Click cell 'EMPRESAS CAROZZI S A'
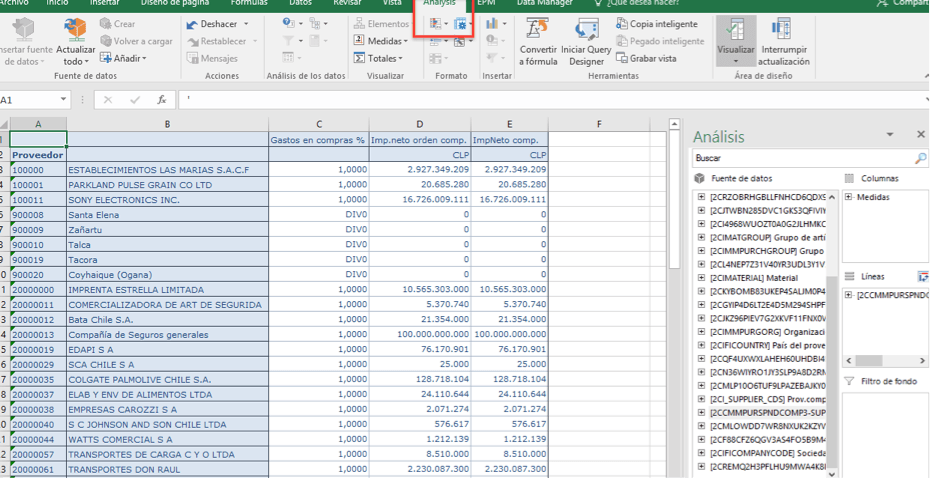Screen dimensions: 930x478 [x=168, y=409]
